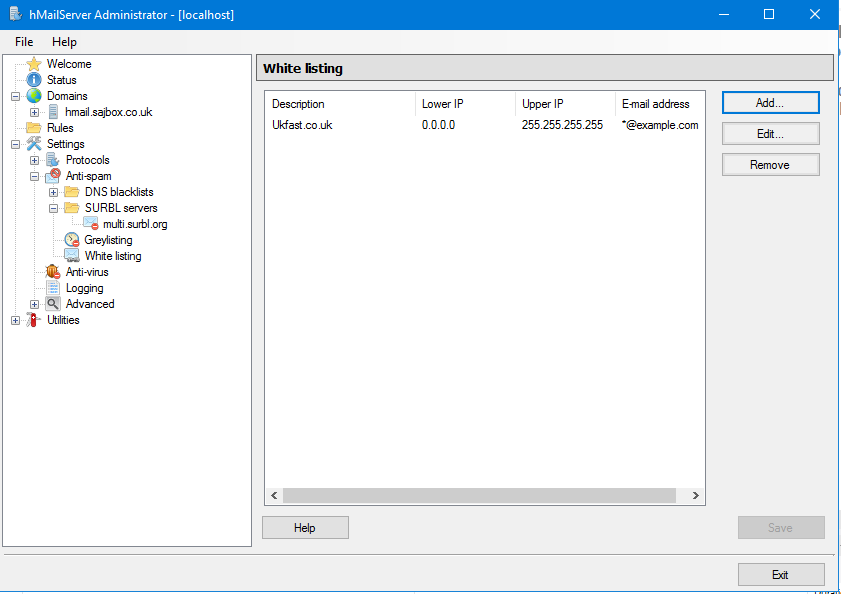Open the File menu
Image resolution: width=841 pixels, height=594 pixels.
click(24, 42)
